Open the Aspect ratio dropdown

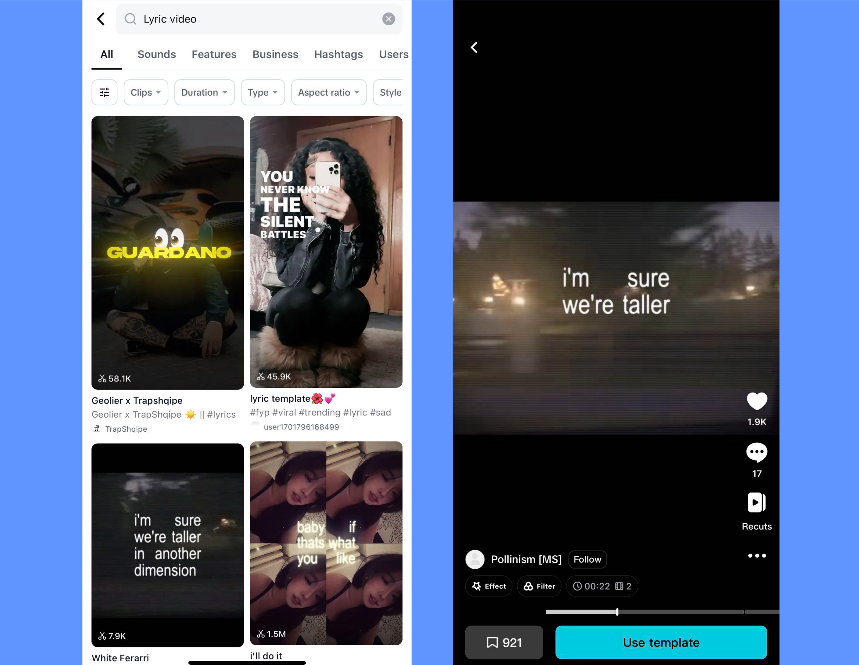(x=328, y=92)
